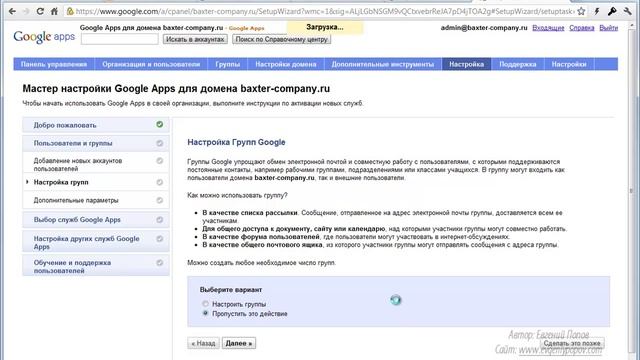640x360 pixels.
Task: Open Пользователи и группы wizard section
Action: click(x=96, y=143)
